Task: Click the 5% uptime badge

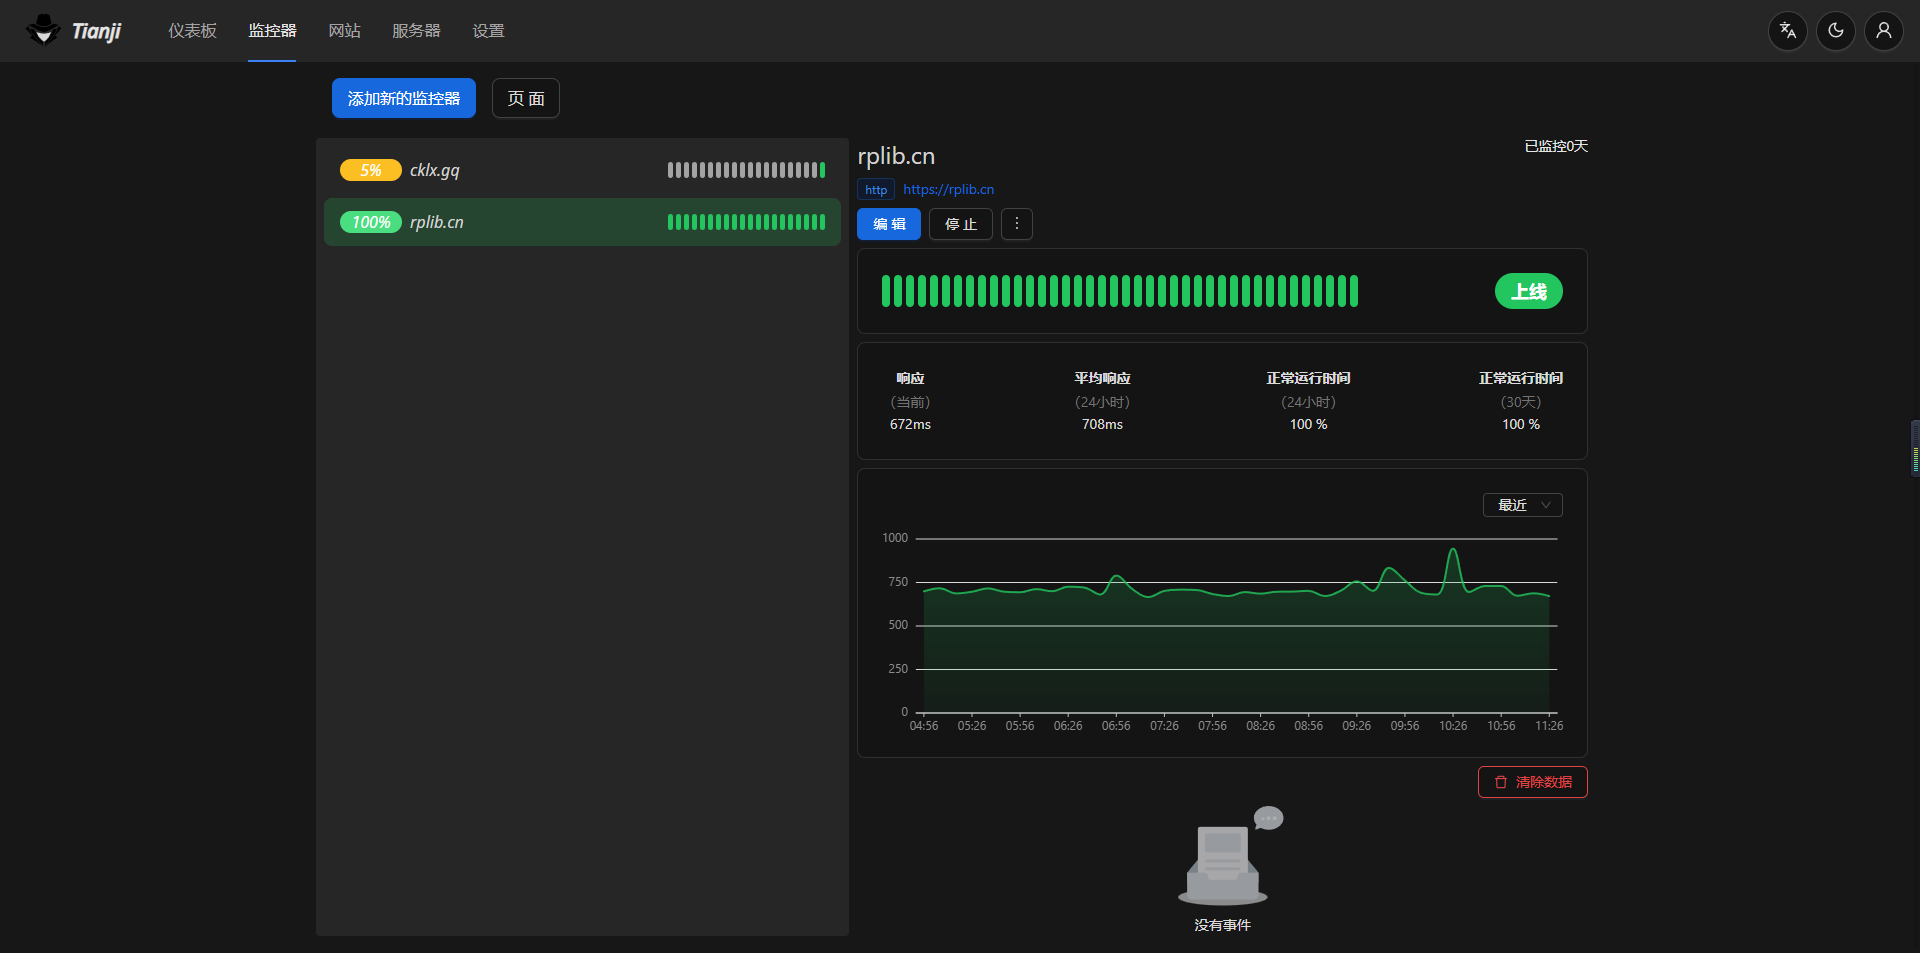Action: click(370, 170)
